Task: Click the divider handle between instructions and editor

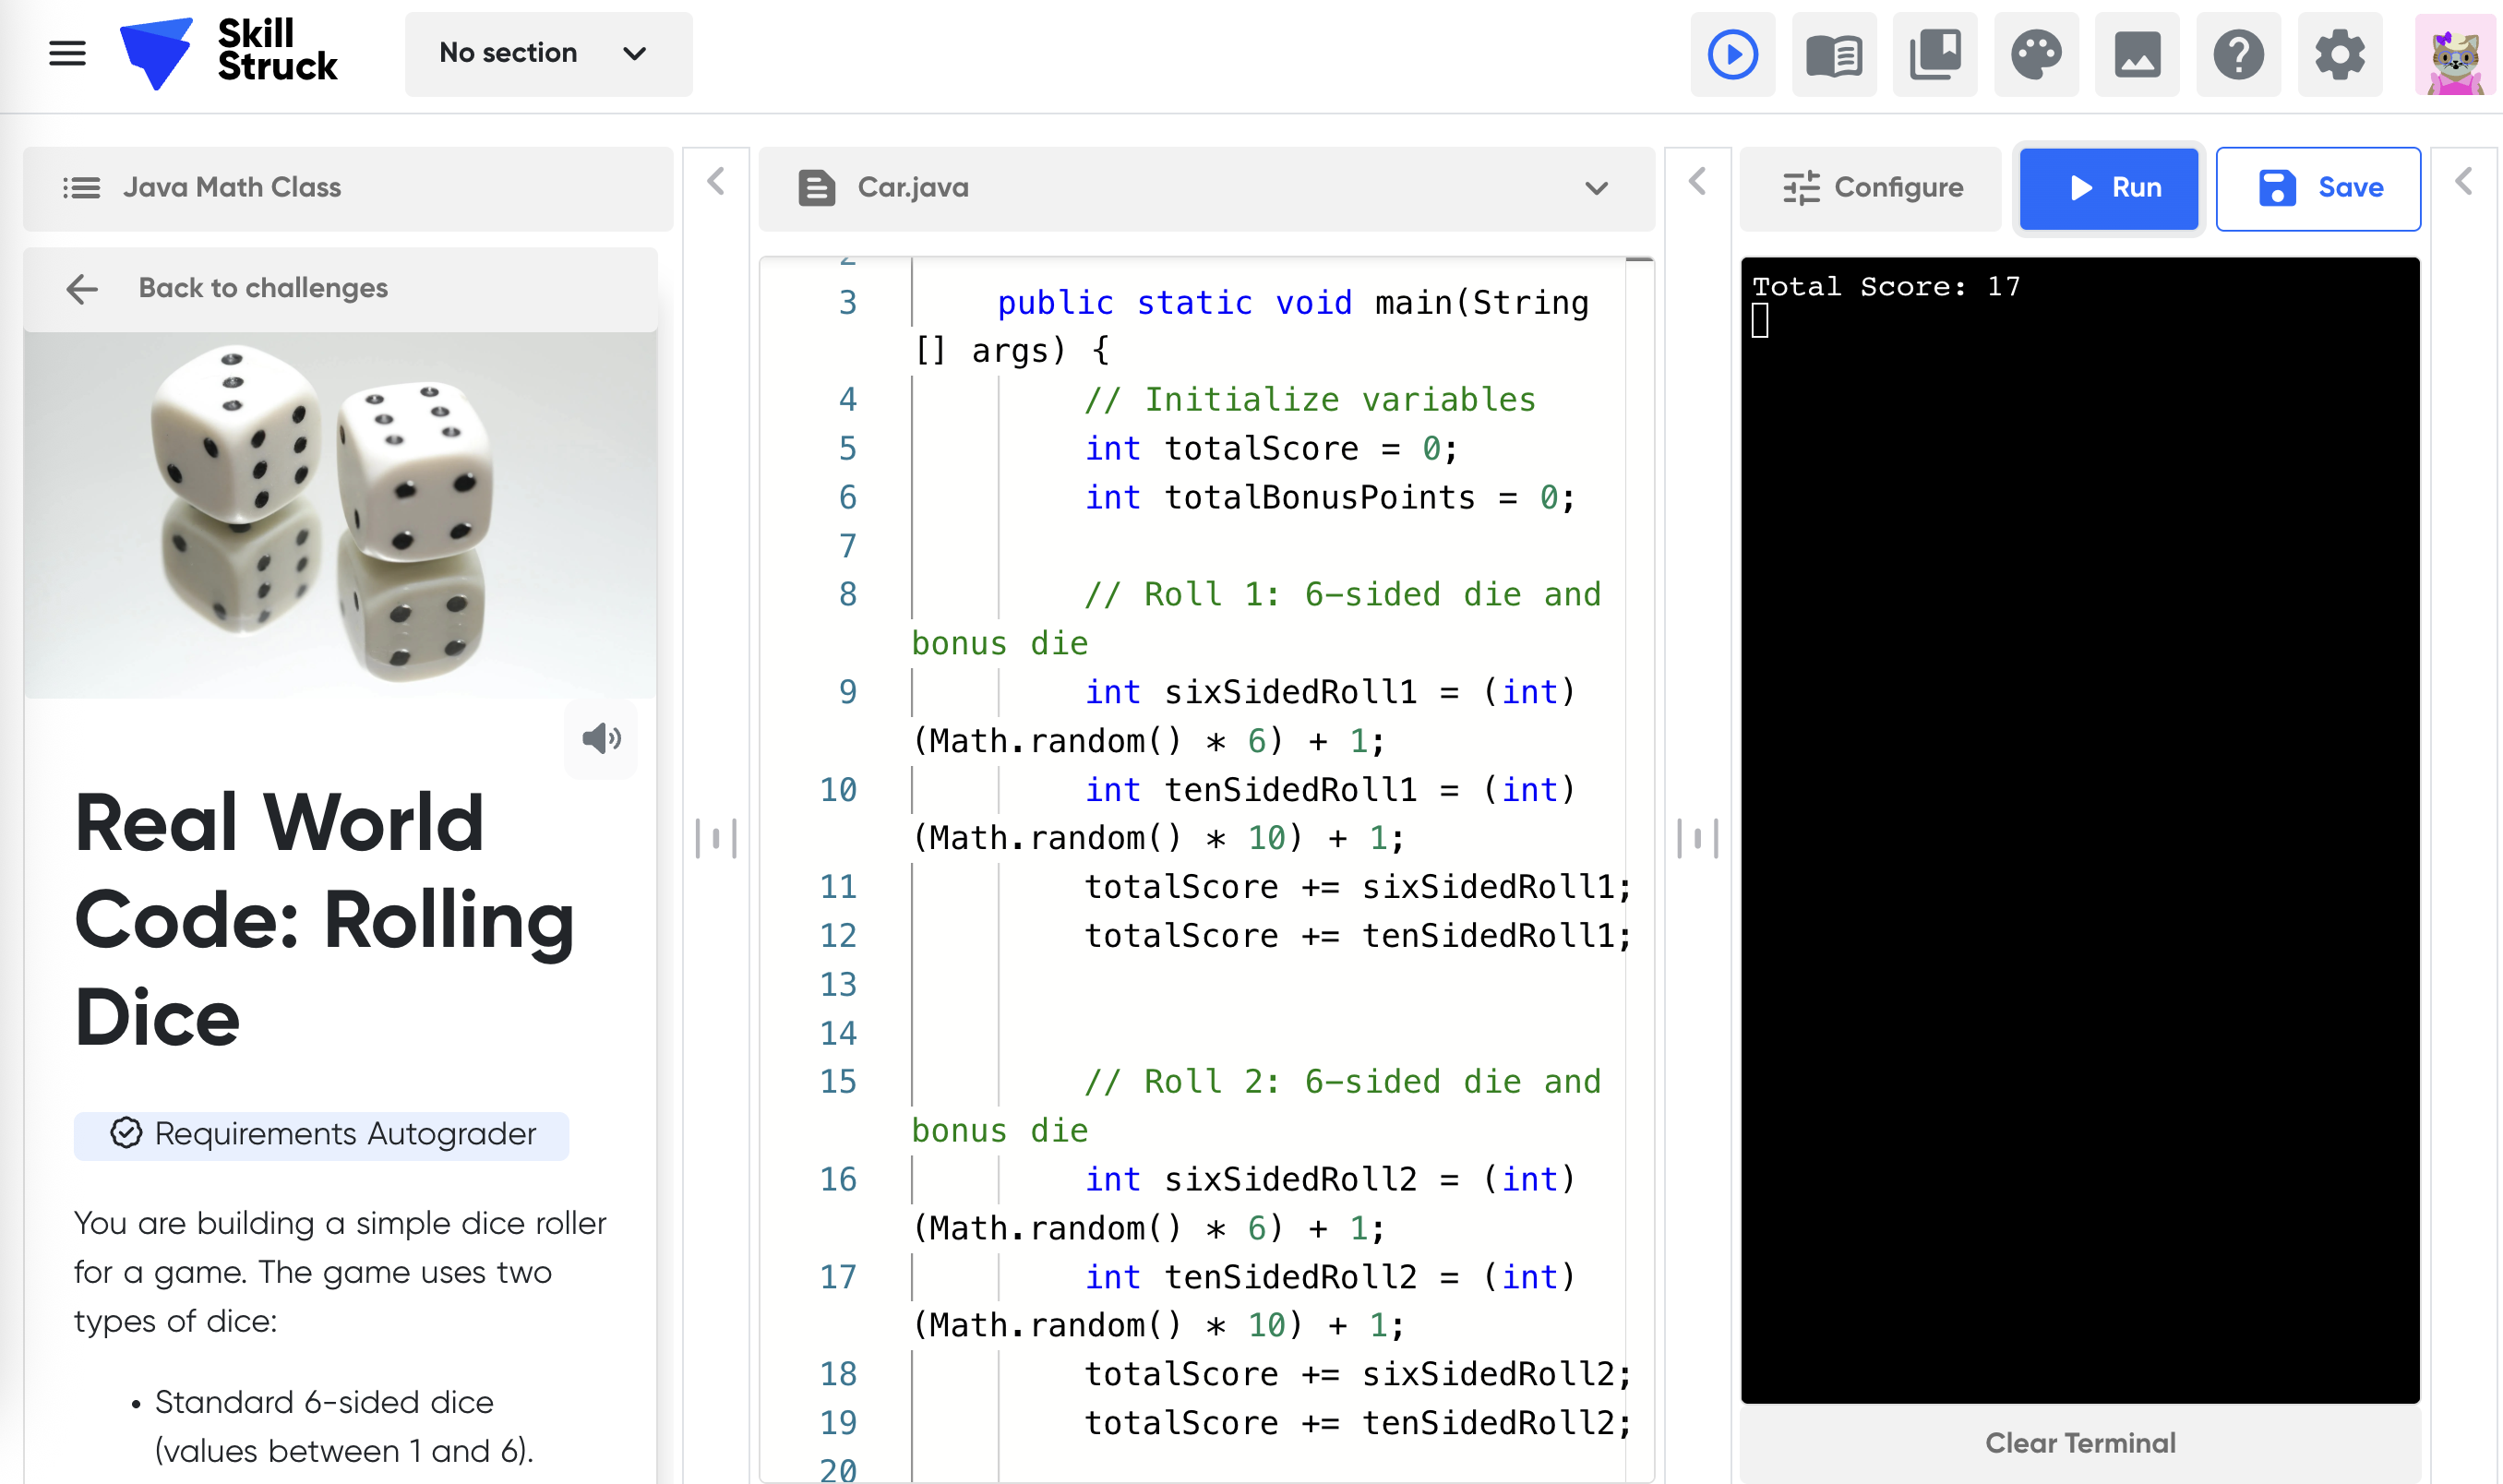Action: [x=716, y=838]
